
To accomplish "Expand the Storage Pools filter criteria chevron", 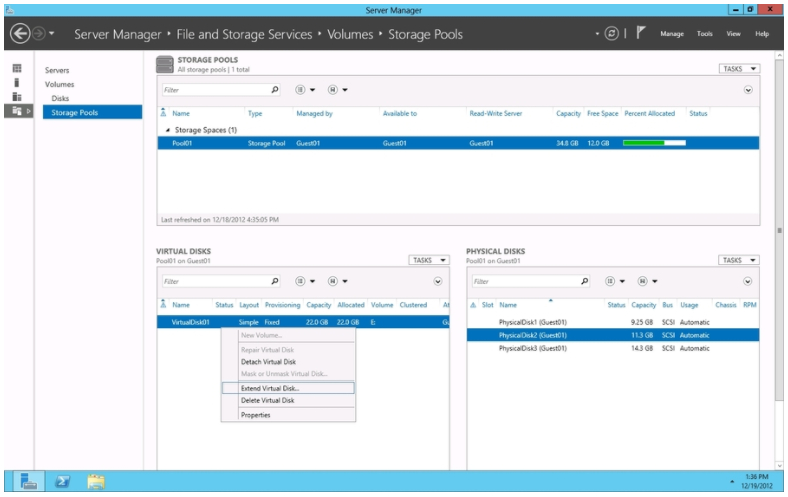I will point(748,90).
